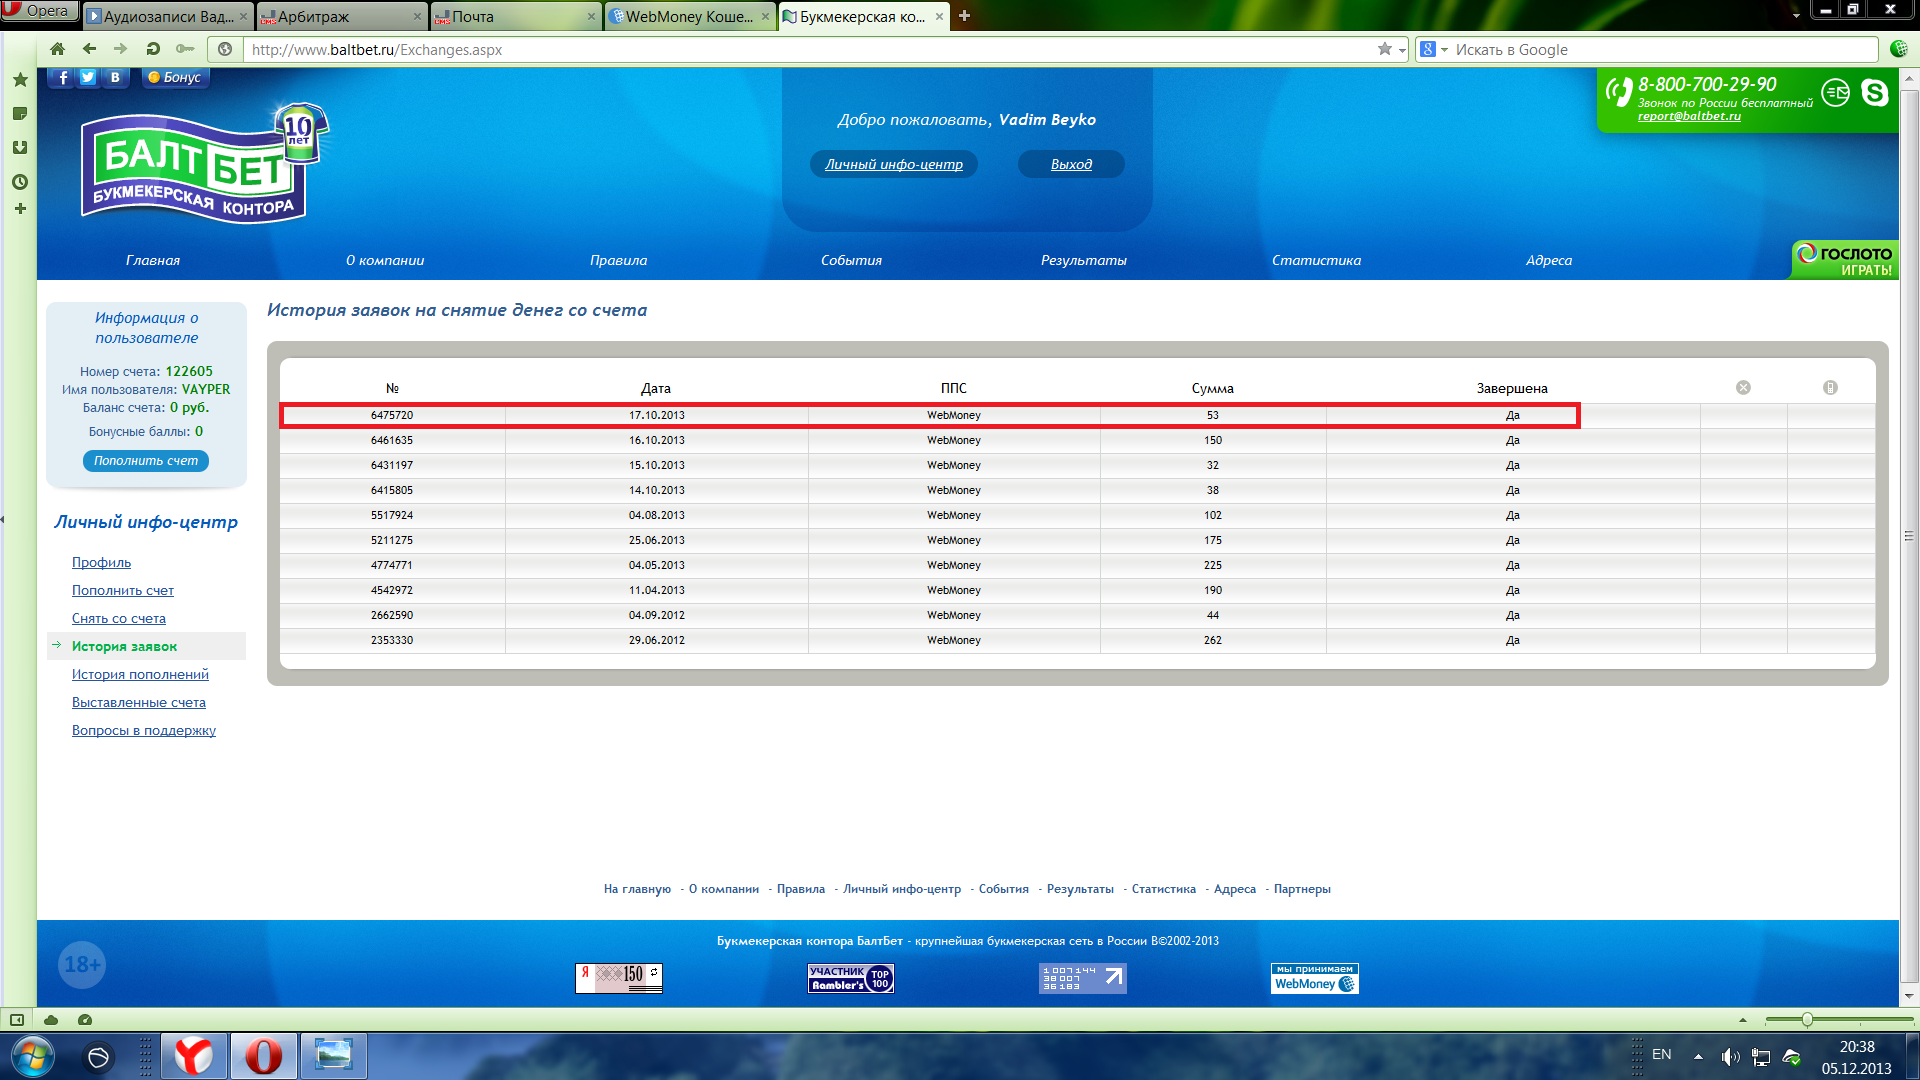Expand the bookmark star dropdown arrow
Screen dimensions: 1920x1080
click(1402, 50)
